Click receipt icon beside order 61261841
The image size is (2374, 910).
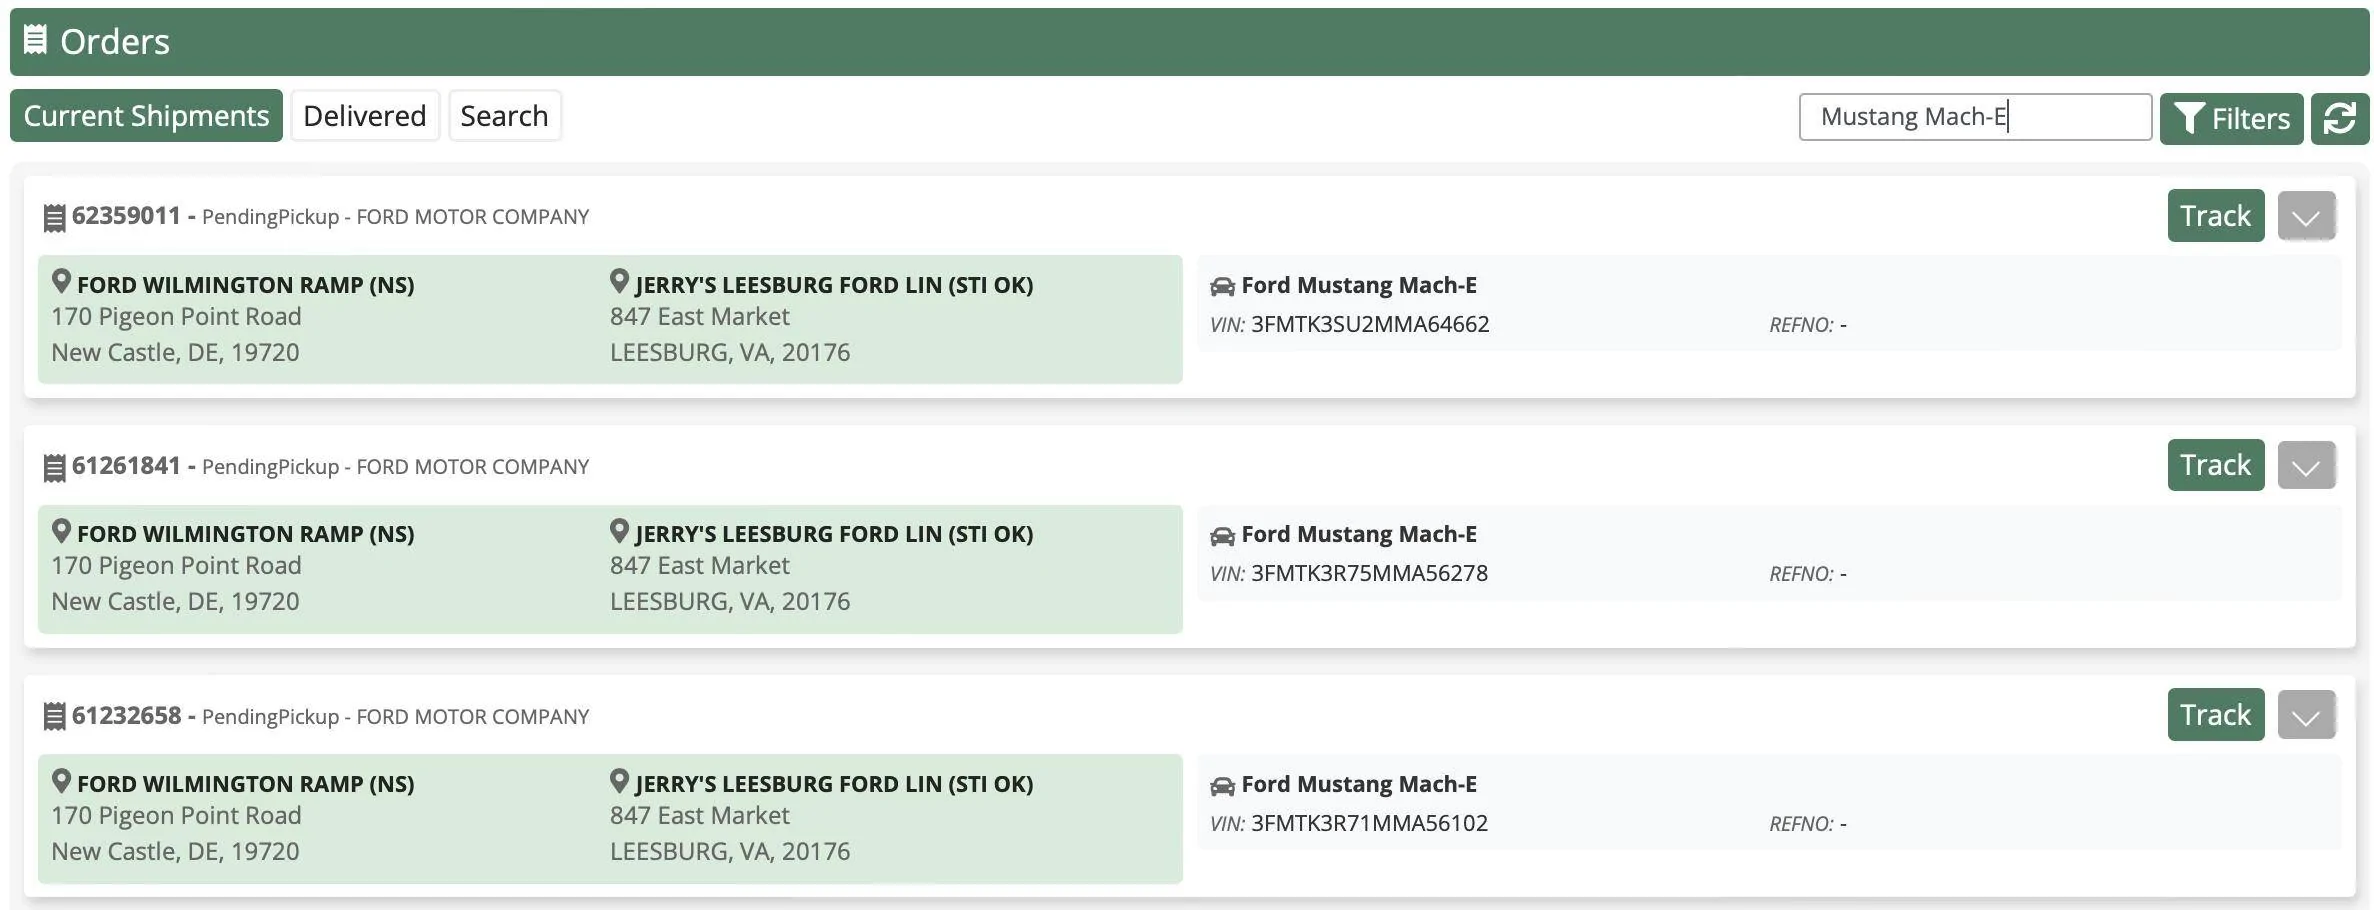pos(55,467)
